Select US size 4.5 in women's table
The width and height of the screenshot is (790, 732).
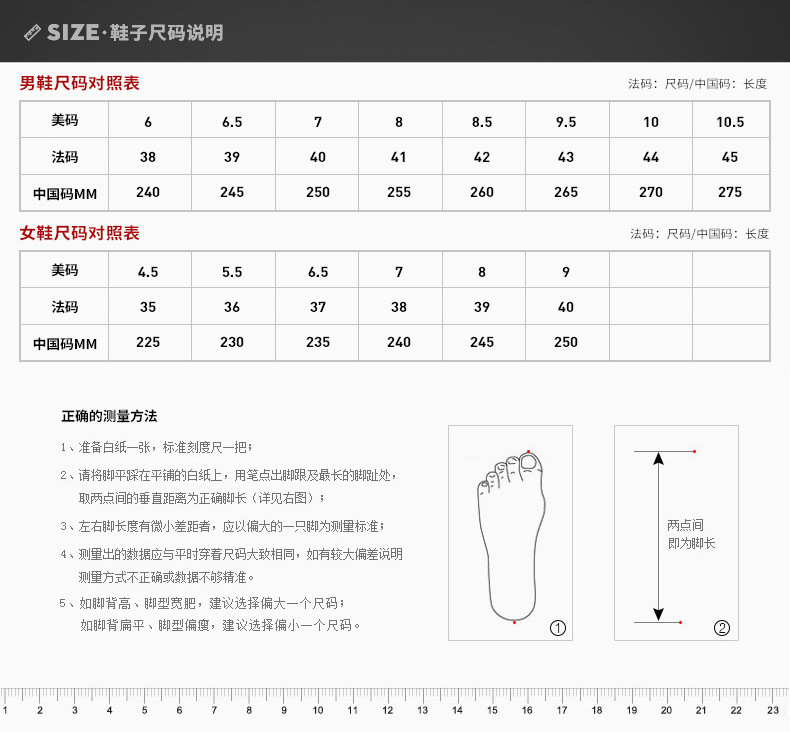(x=148, y=272)
